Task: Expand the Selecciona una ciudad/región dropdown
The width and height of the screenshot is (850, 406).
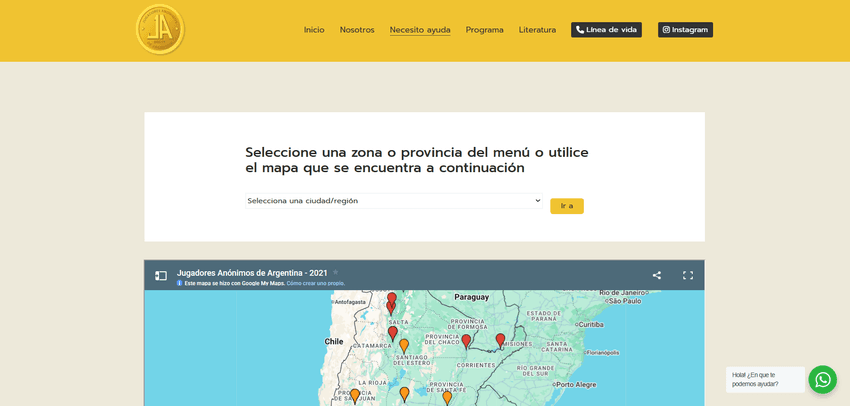Action: [x=394, y=201]
